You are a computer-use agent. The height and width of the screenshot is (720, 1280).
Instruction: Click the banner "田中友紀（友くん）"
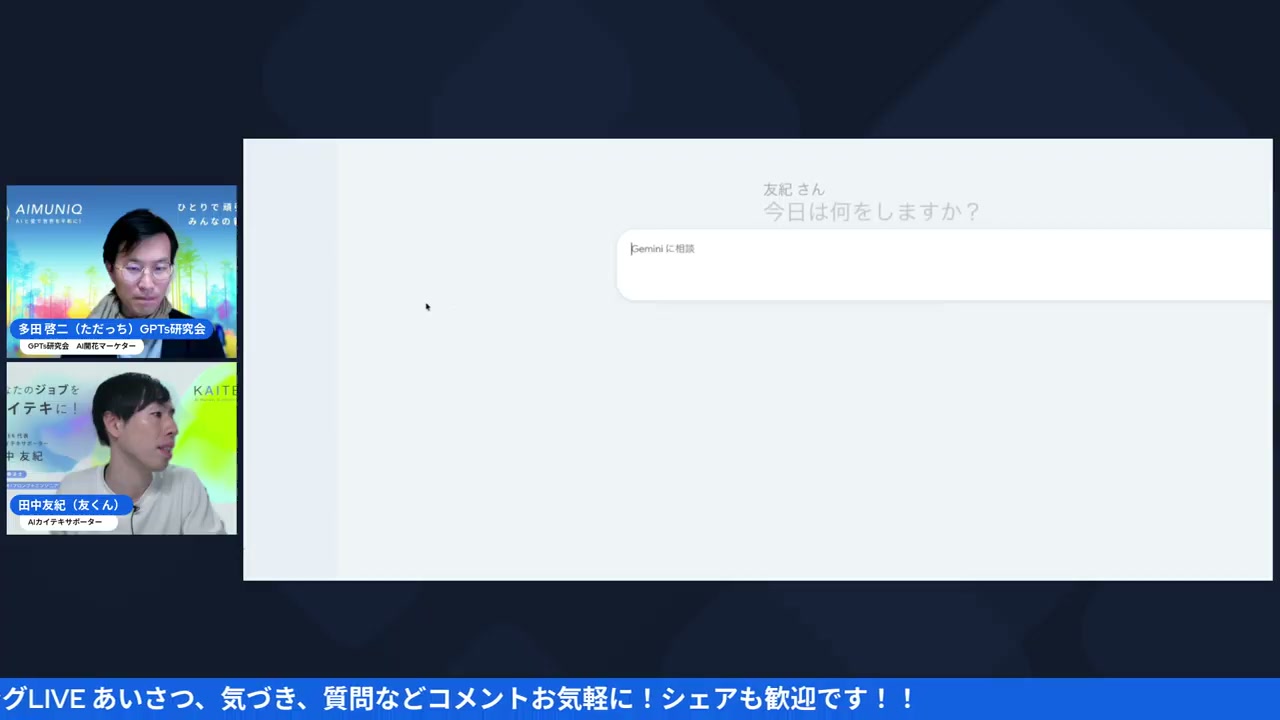(67, 504)
